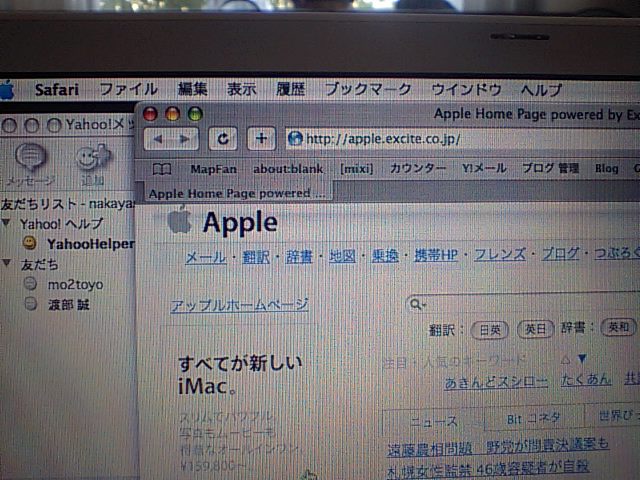Open the search magnifier dropdown

417,304
